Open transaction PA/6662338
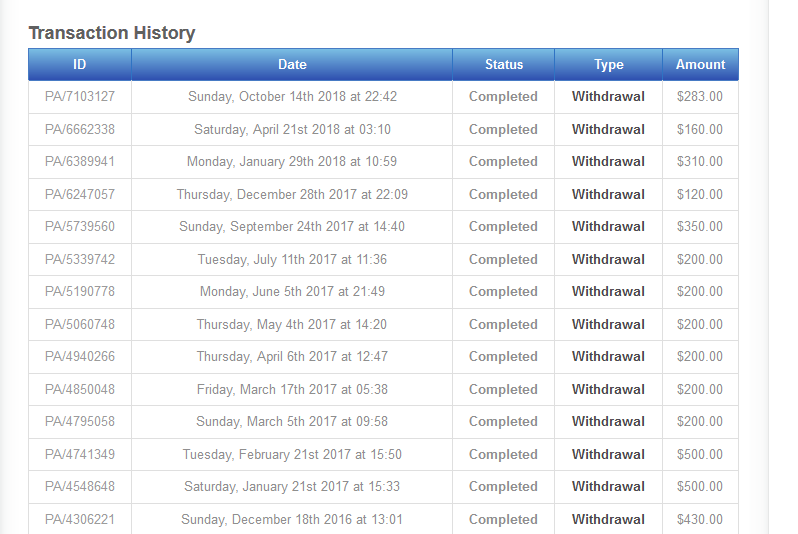The image size is (798, 534). click(80, 129)
